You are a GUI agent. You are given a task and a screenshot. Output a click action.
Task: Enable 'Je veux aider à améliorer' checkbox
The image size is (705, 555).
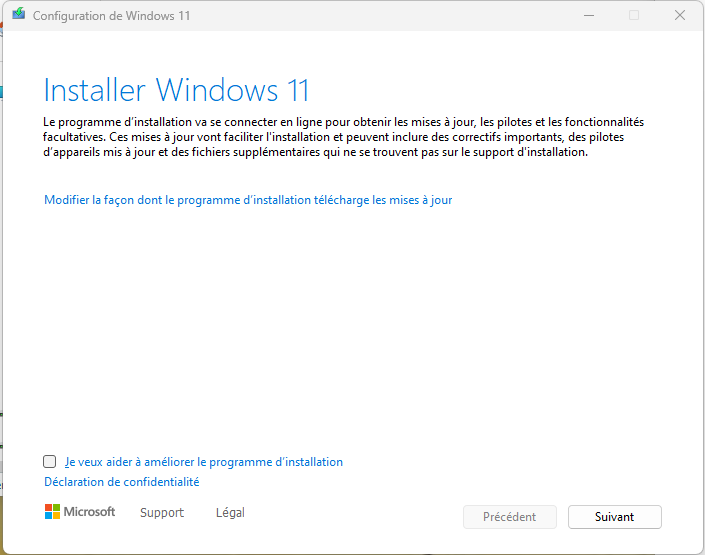point(49,462)
